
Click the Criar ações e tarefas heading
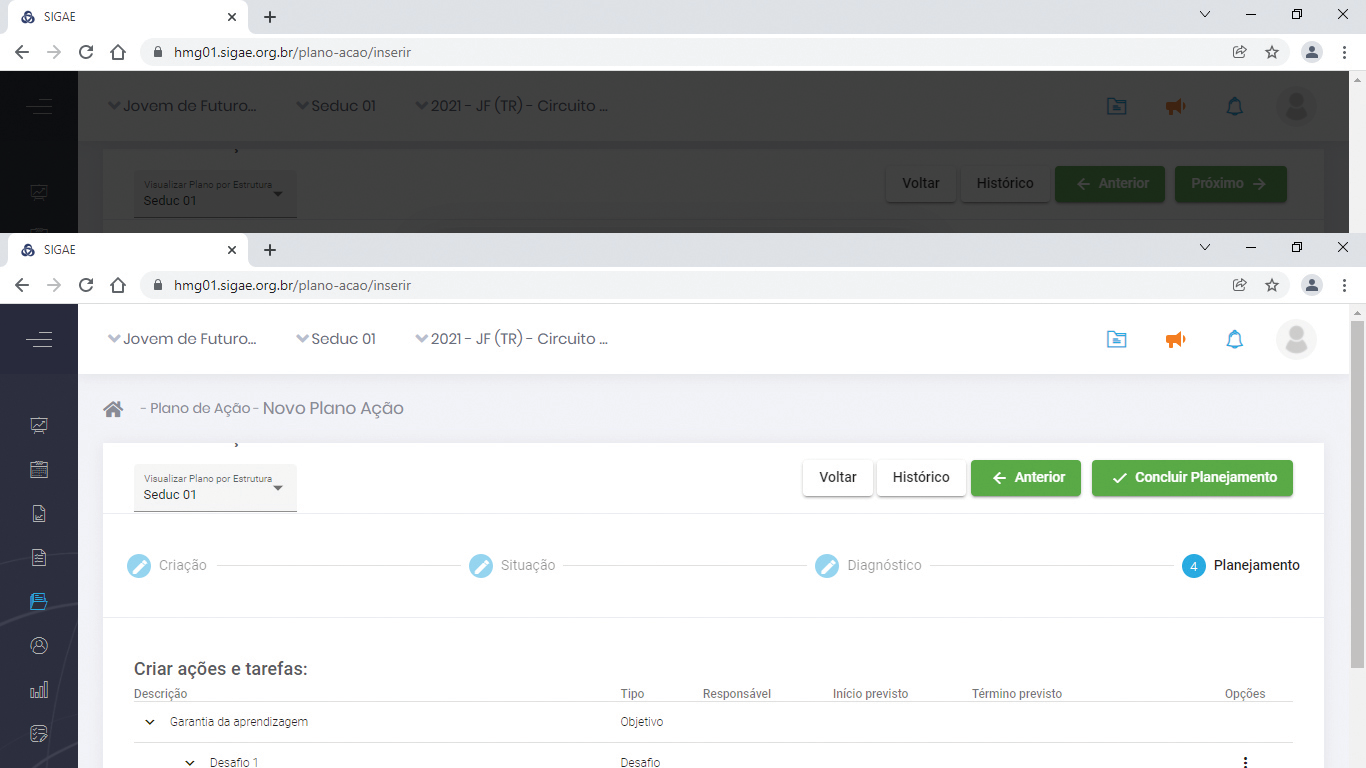point(221,669)
